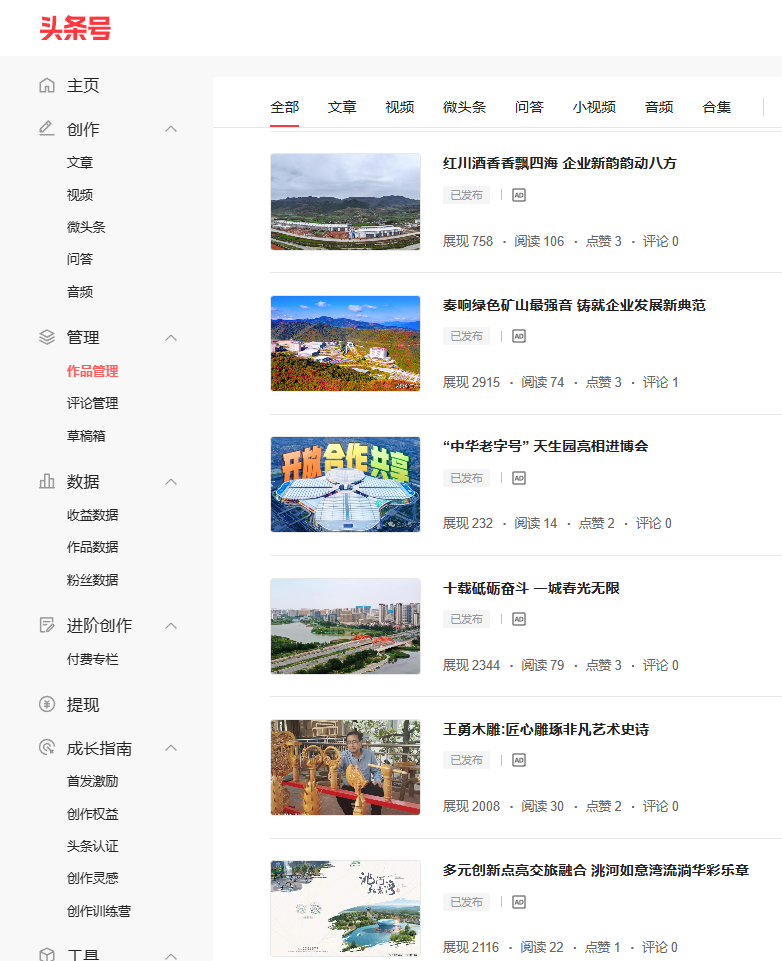Click the yen coin icon beside 提现

[47, 704]
